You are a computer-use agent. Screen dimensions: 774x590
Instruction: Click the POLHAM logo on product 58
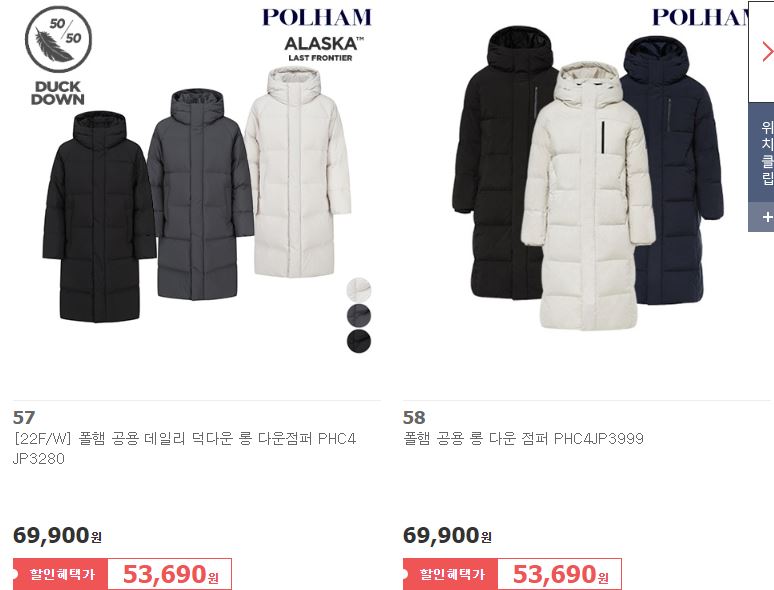(x=701, y=17)
